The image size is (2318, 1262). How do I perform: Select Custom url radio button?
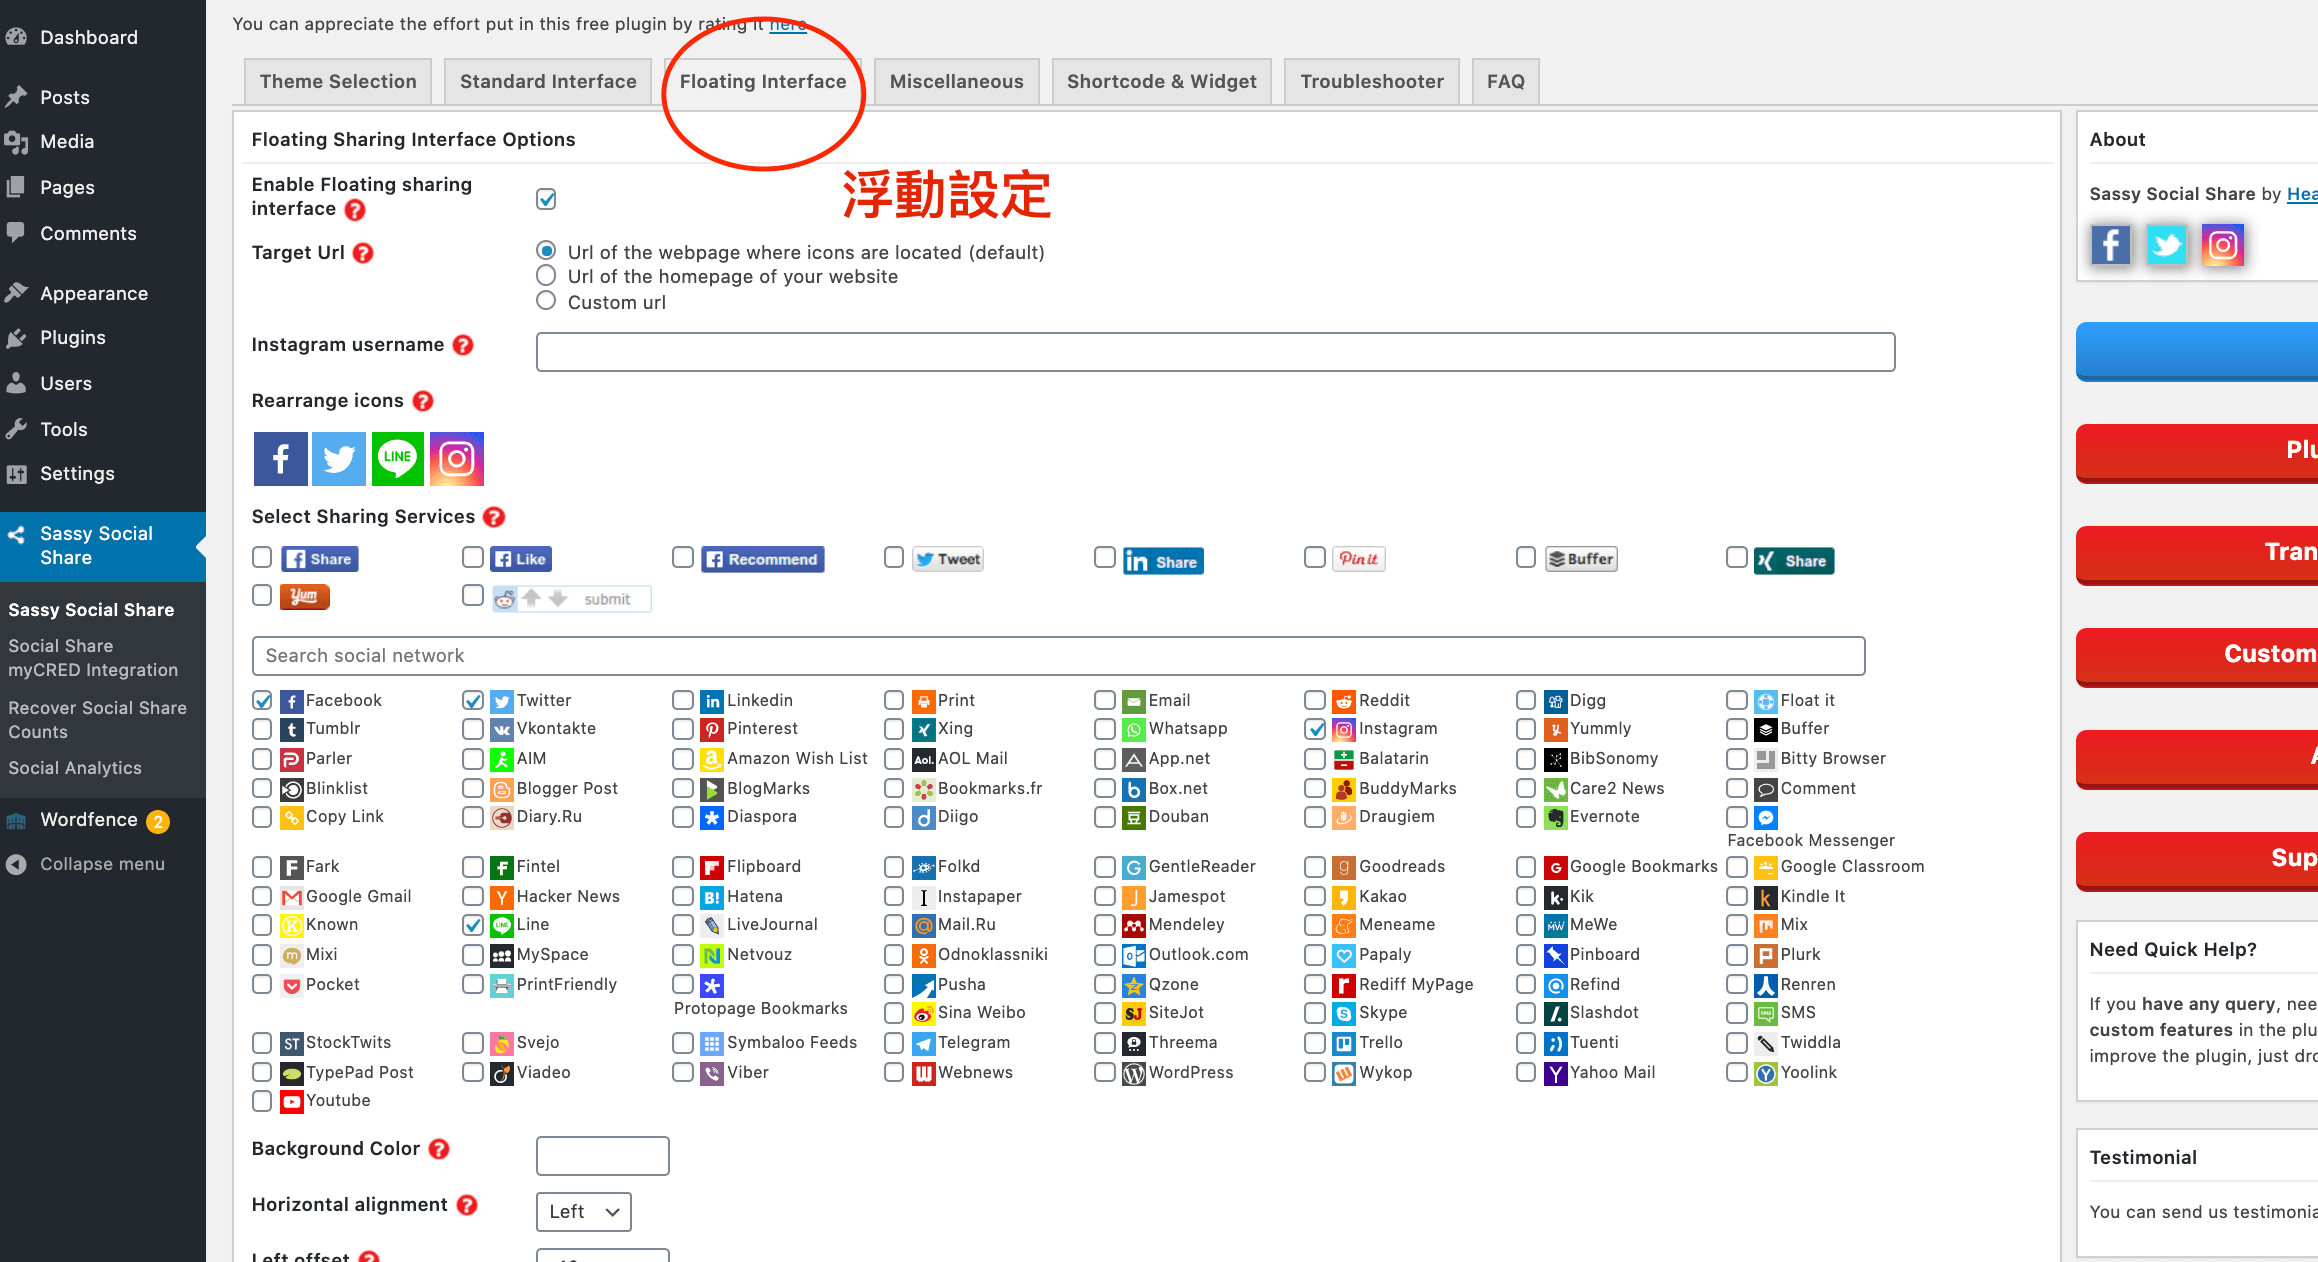tap(547, 300)
